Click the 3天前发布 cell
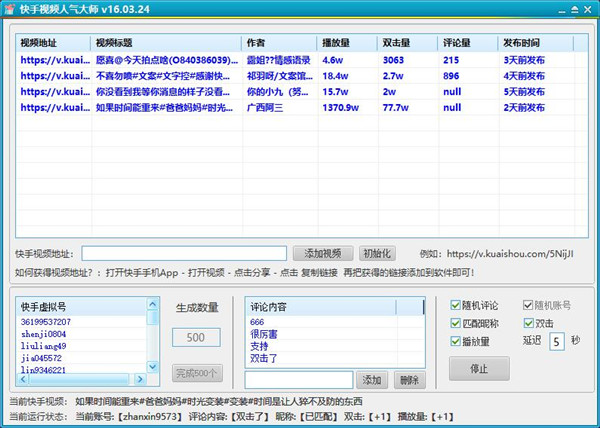Viewport: 600px width, 428px height. tap(524, 60)
